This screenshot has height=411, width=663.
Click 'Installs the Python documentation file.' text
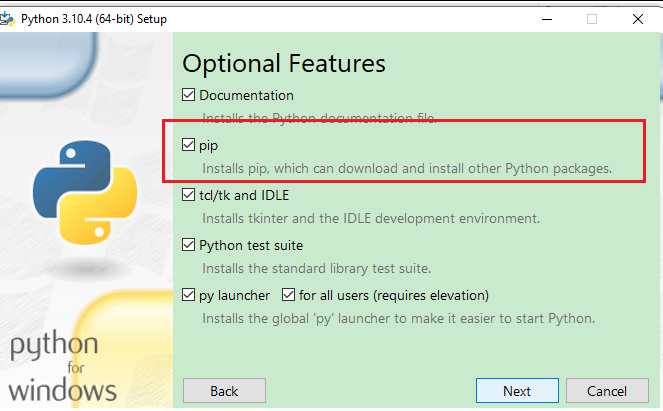[319, 118]
